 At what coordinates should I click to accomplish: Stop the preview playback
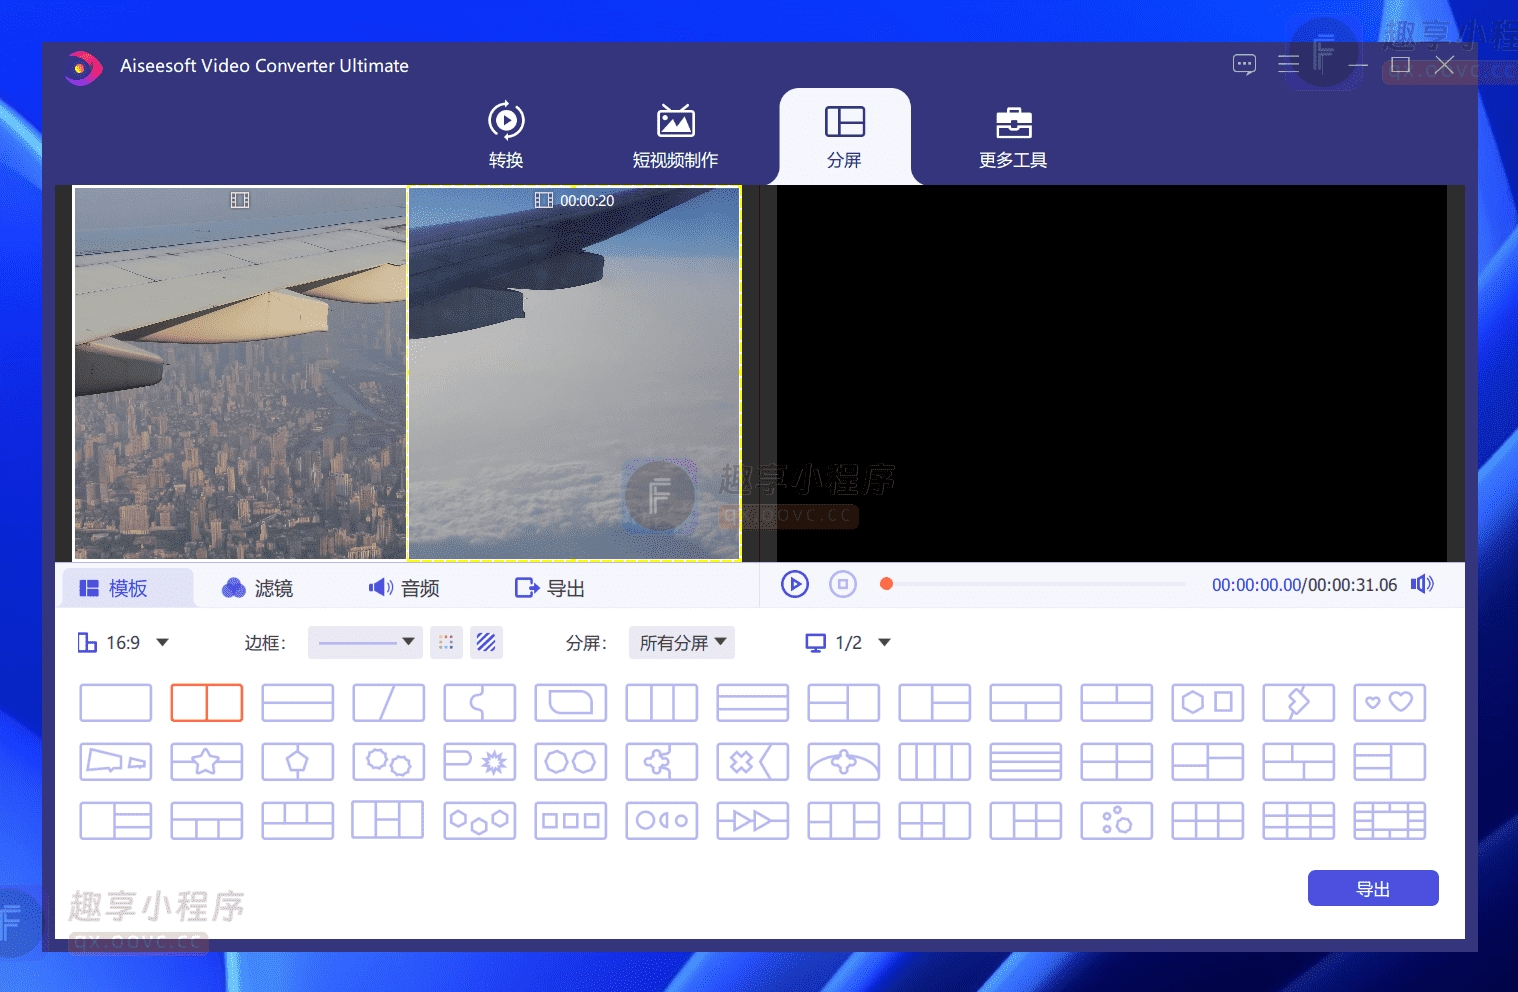click(843, 584)
